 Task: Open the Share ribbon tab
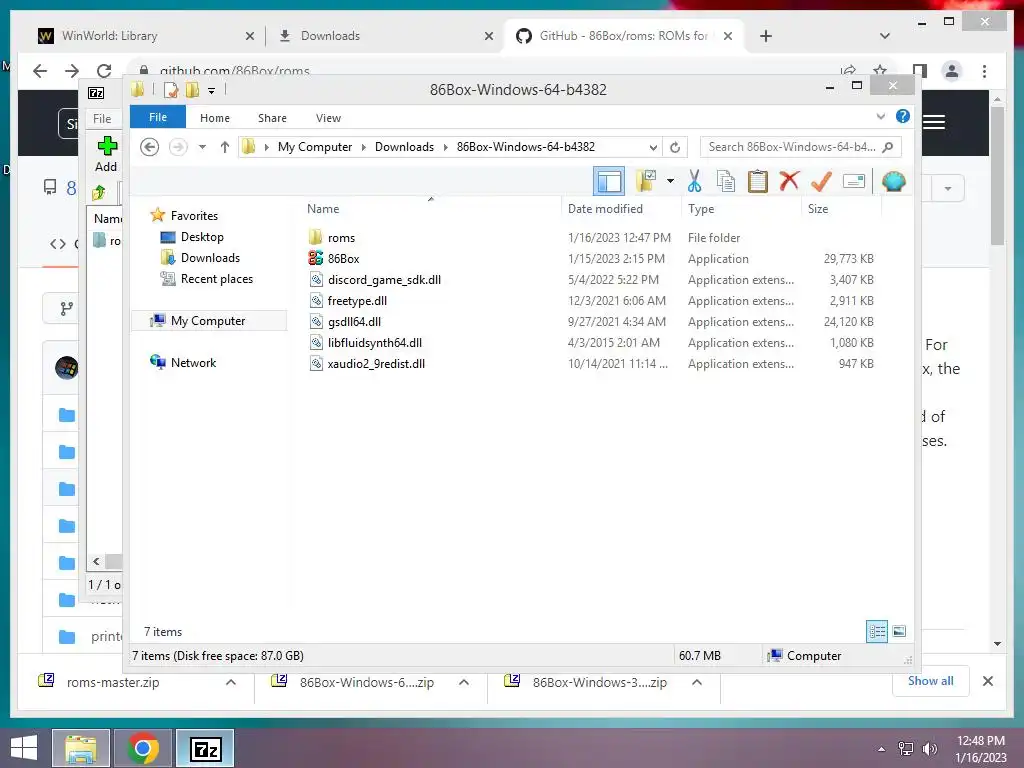pyautogui.click(x=272, y=118)
